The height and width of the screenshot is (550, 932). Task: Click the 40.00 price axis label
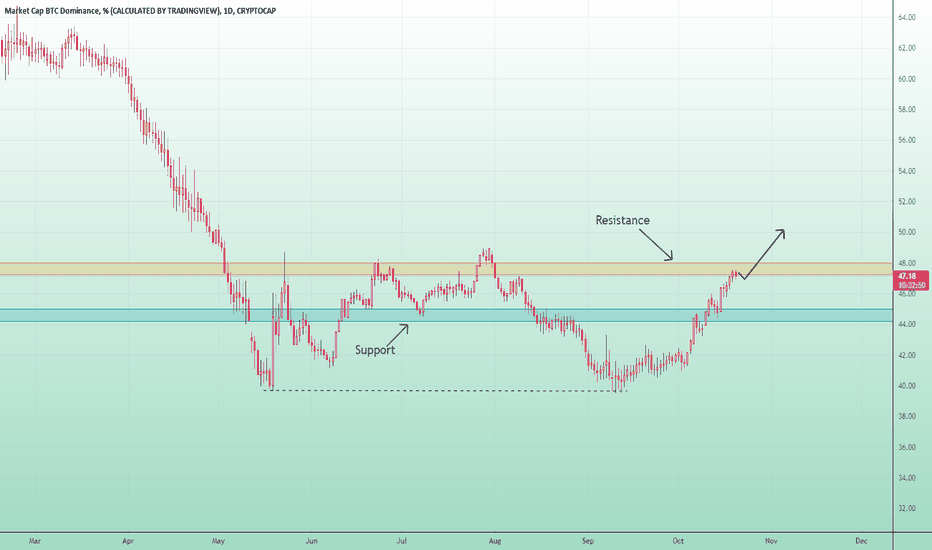coord(906,386)
